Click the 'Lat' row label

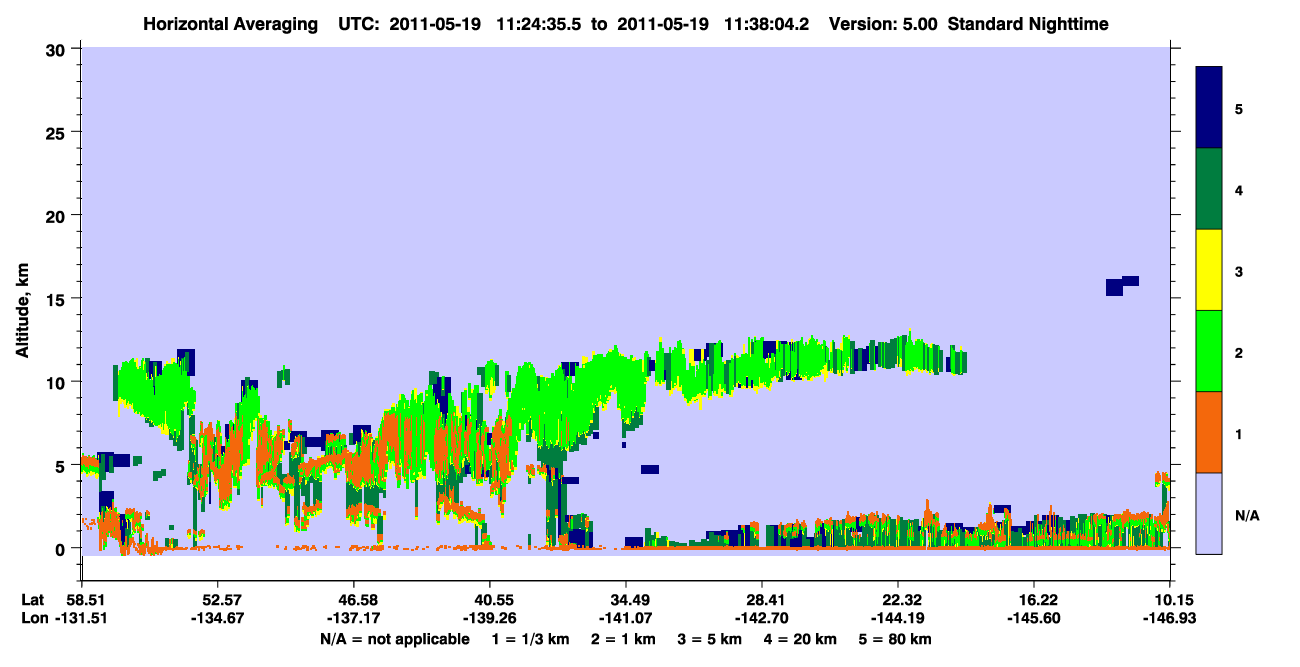pos(34,600)
